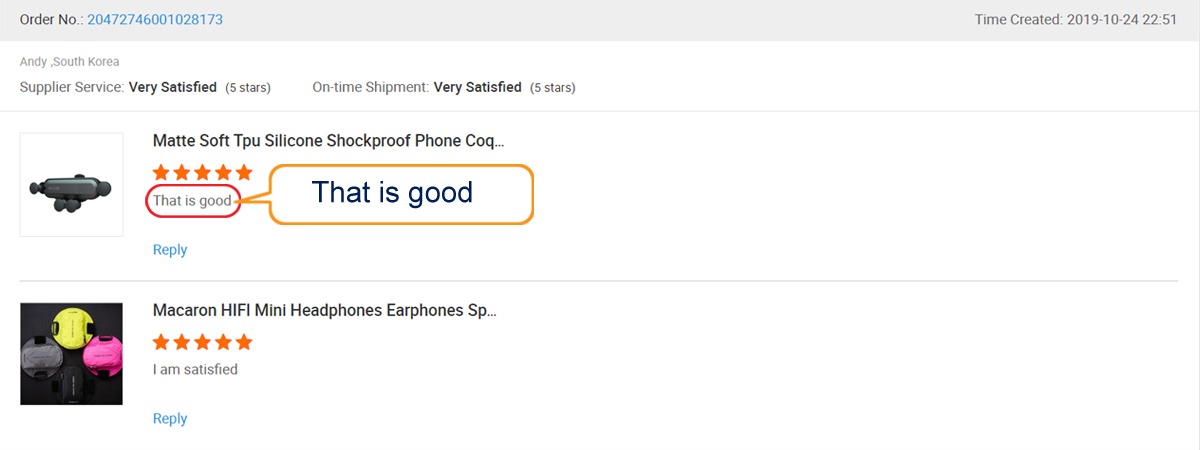Click third star of Matte Soft Tpu rating

click(x=203, y=173)
